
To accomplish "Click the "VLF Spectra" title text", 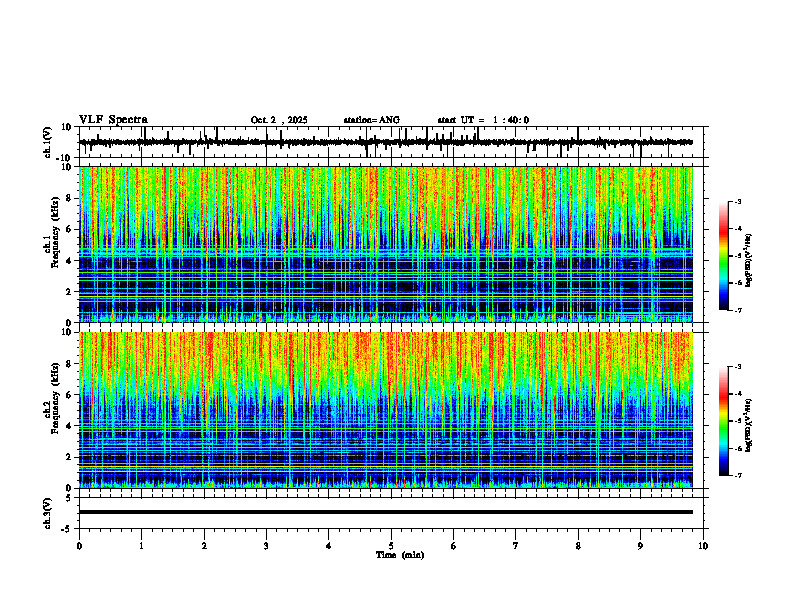I will pyautogui.click(x=114, y=119).
